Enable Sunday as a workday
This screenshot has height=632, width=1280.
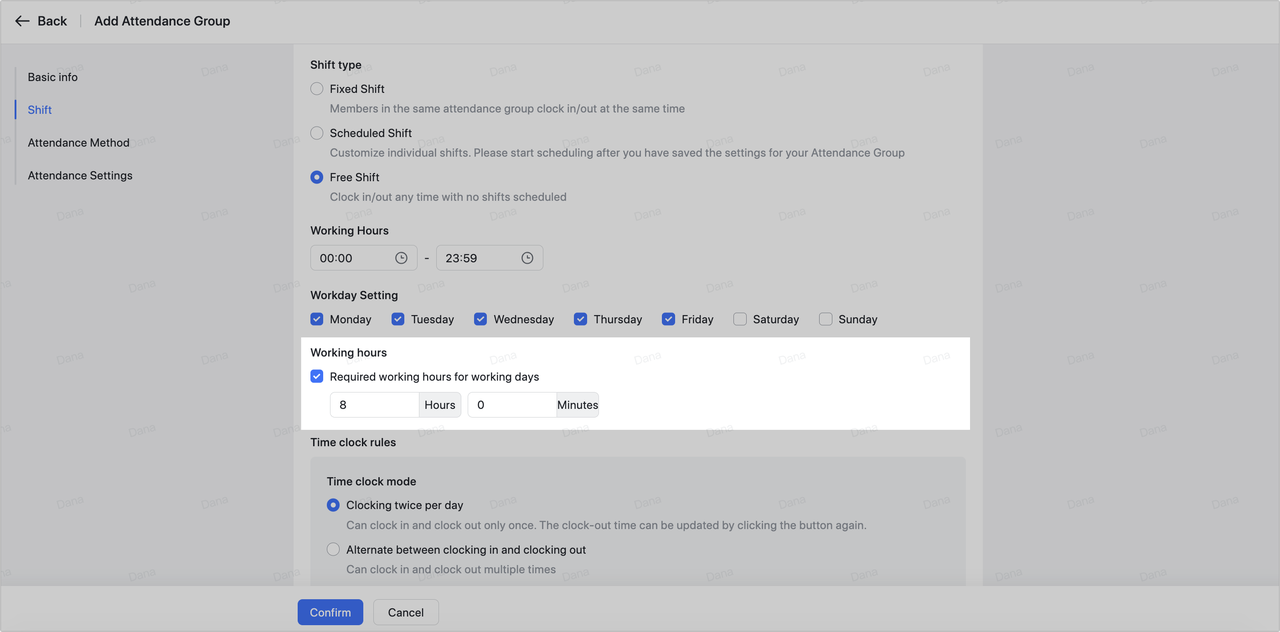(x=826, y=319)
